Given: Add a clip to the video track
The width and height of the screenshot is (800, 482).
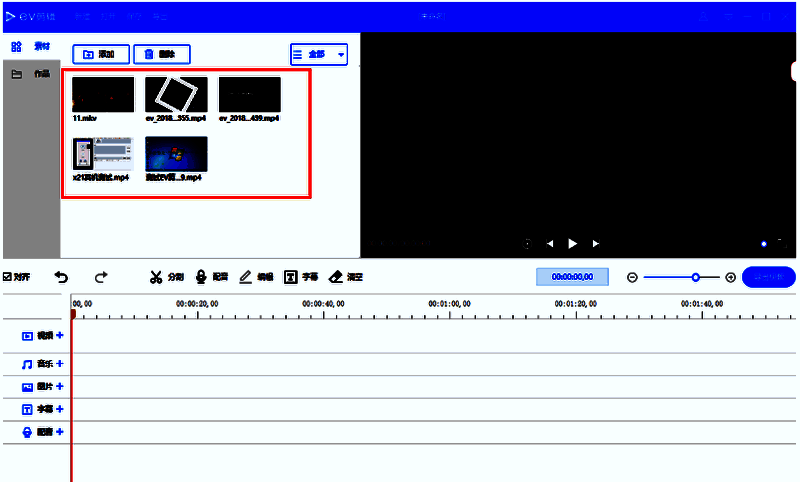Looking at the screenshot, I should tap(60, 336).
